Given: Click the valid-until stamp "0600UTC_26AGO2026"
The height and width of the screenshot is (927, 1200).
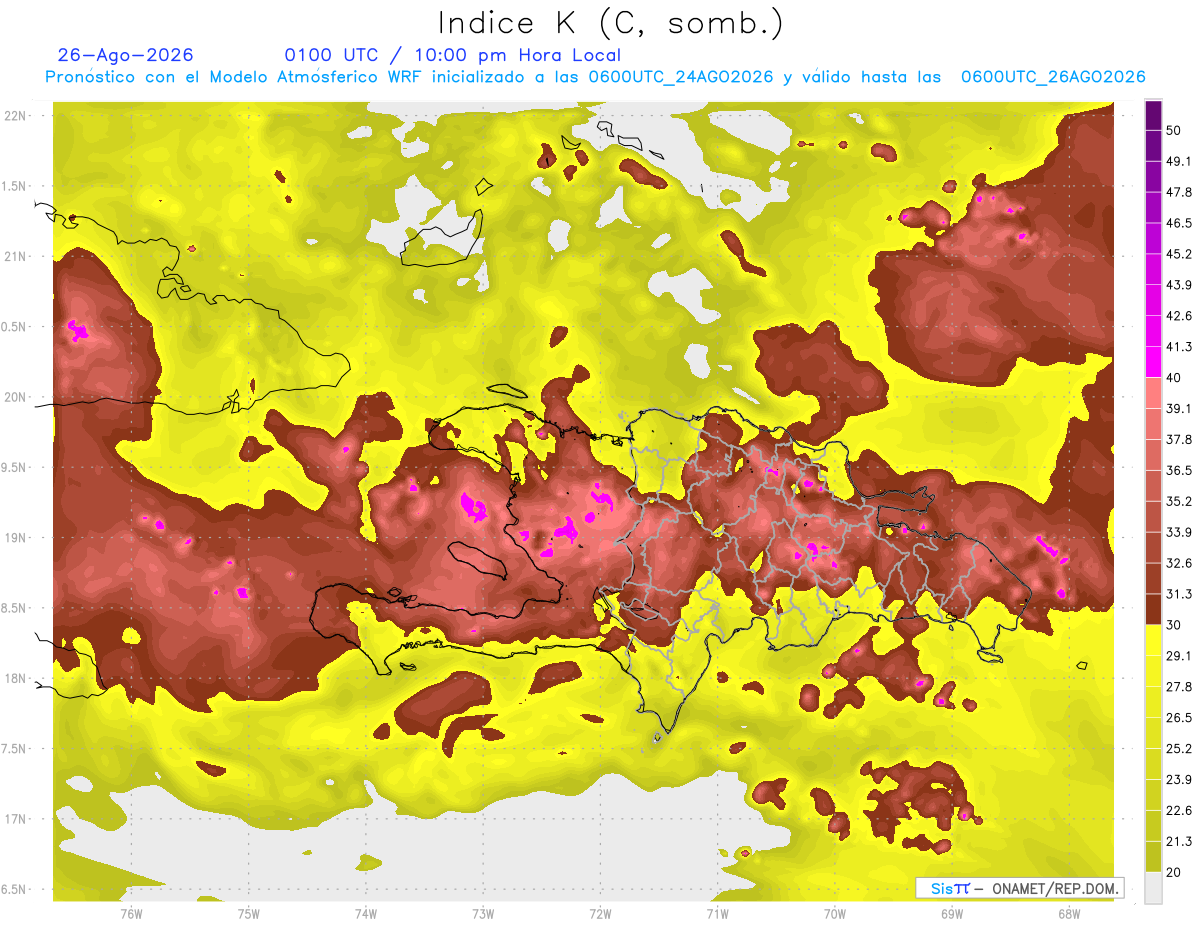Looking at the screenshot, I should (1053, 77).
